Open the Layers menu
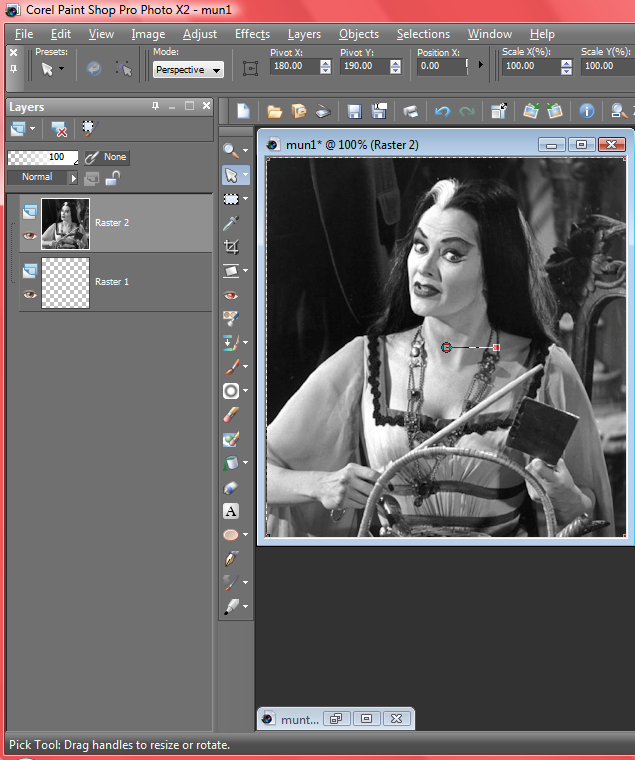635x760 pixels. pyautogui.click(x=304, y=34)
